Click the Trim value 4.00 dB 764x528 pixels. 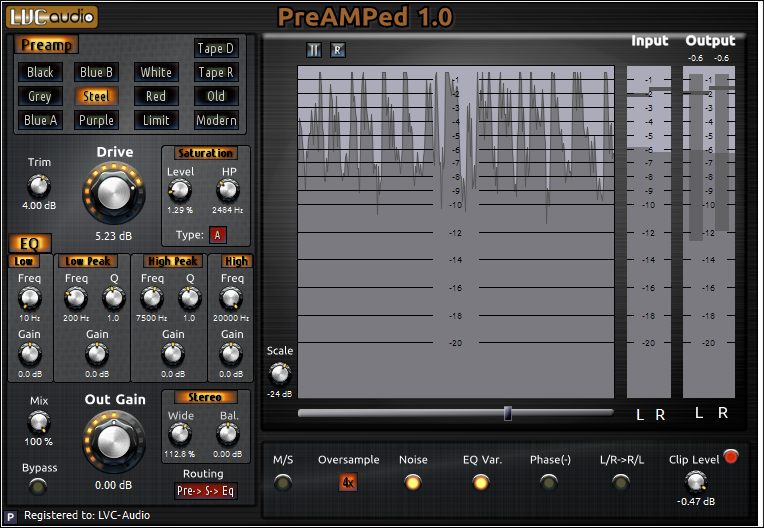[x=39, y=206]
